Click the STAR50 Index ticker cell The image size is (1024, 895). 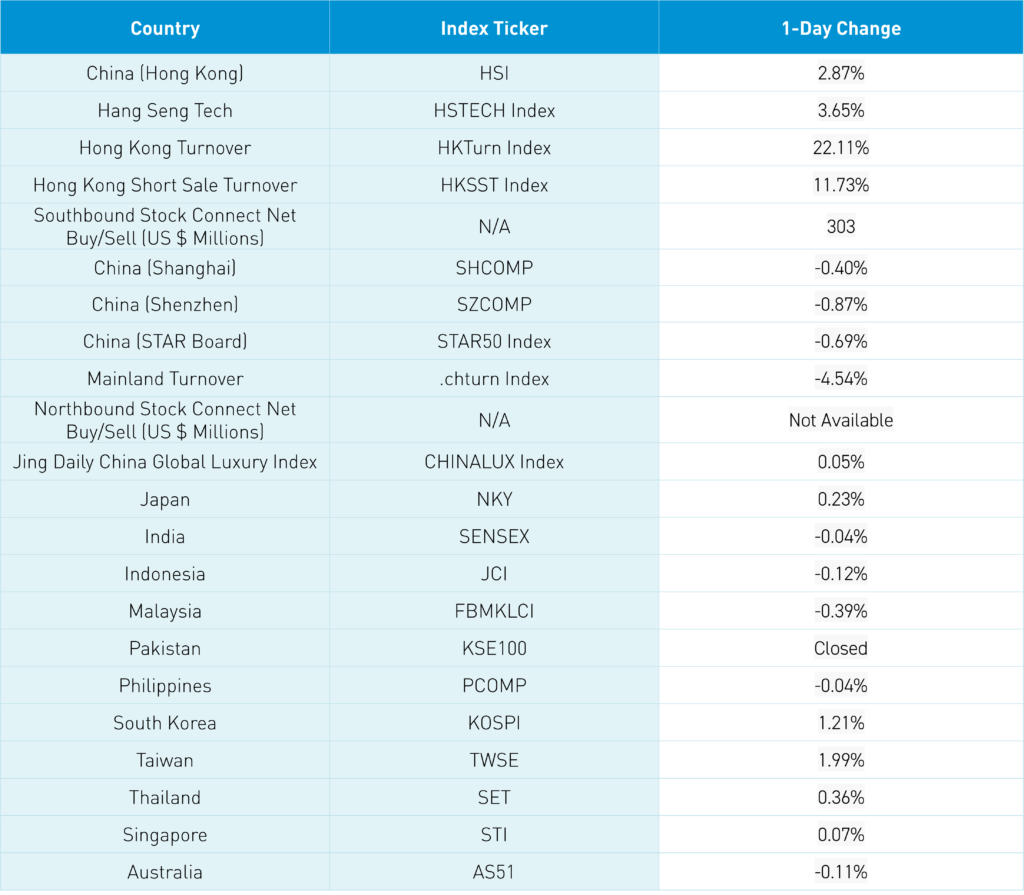494,341
